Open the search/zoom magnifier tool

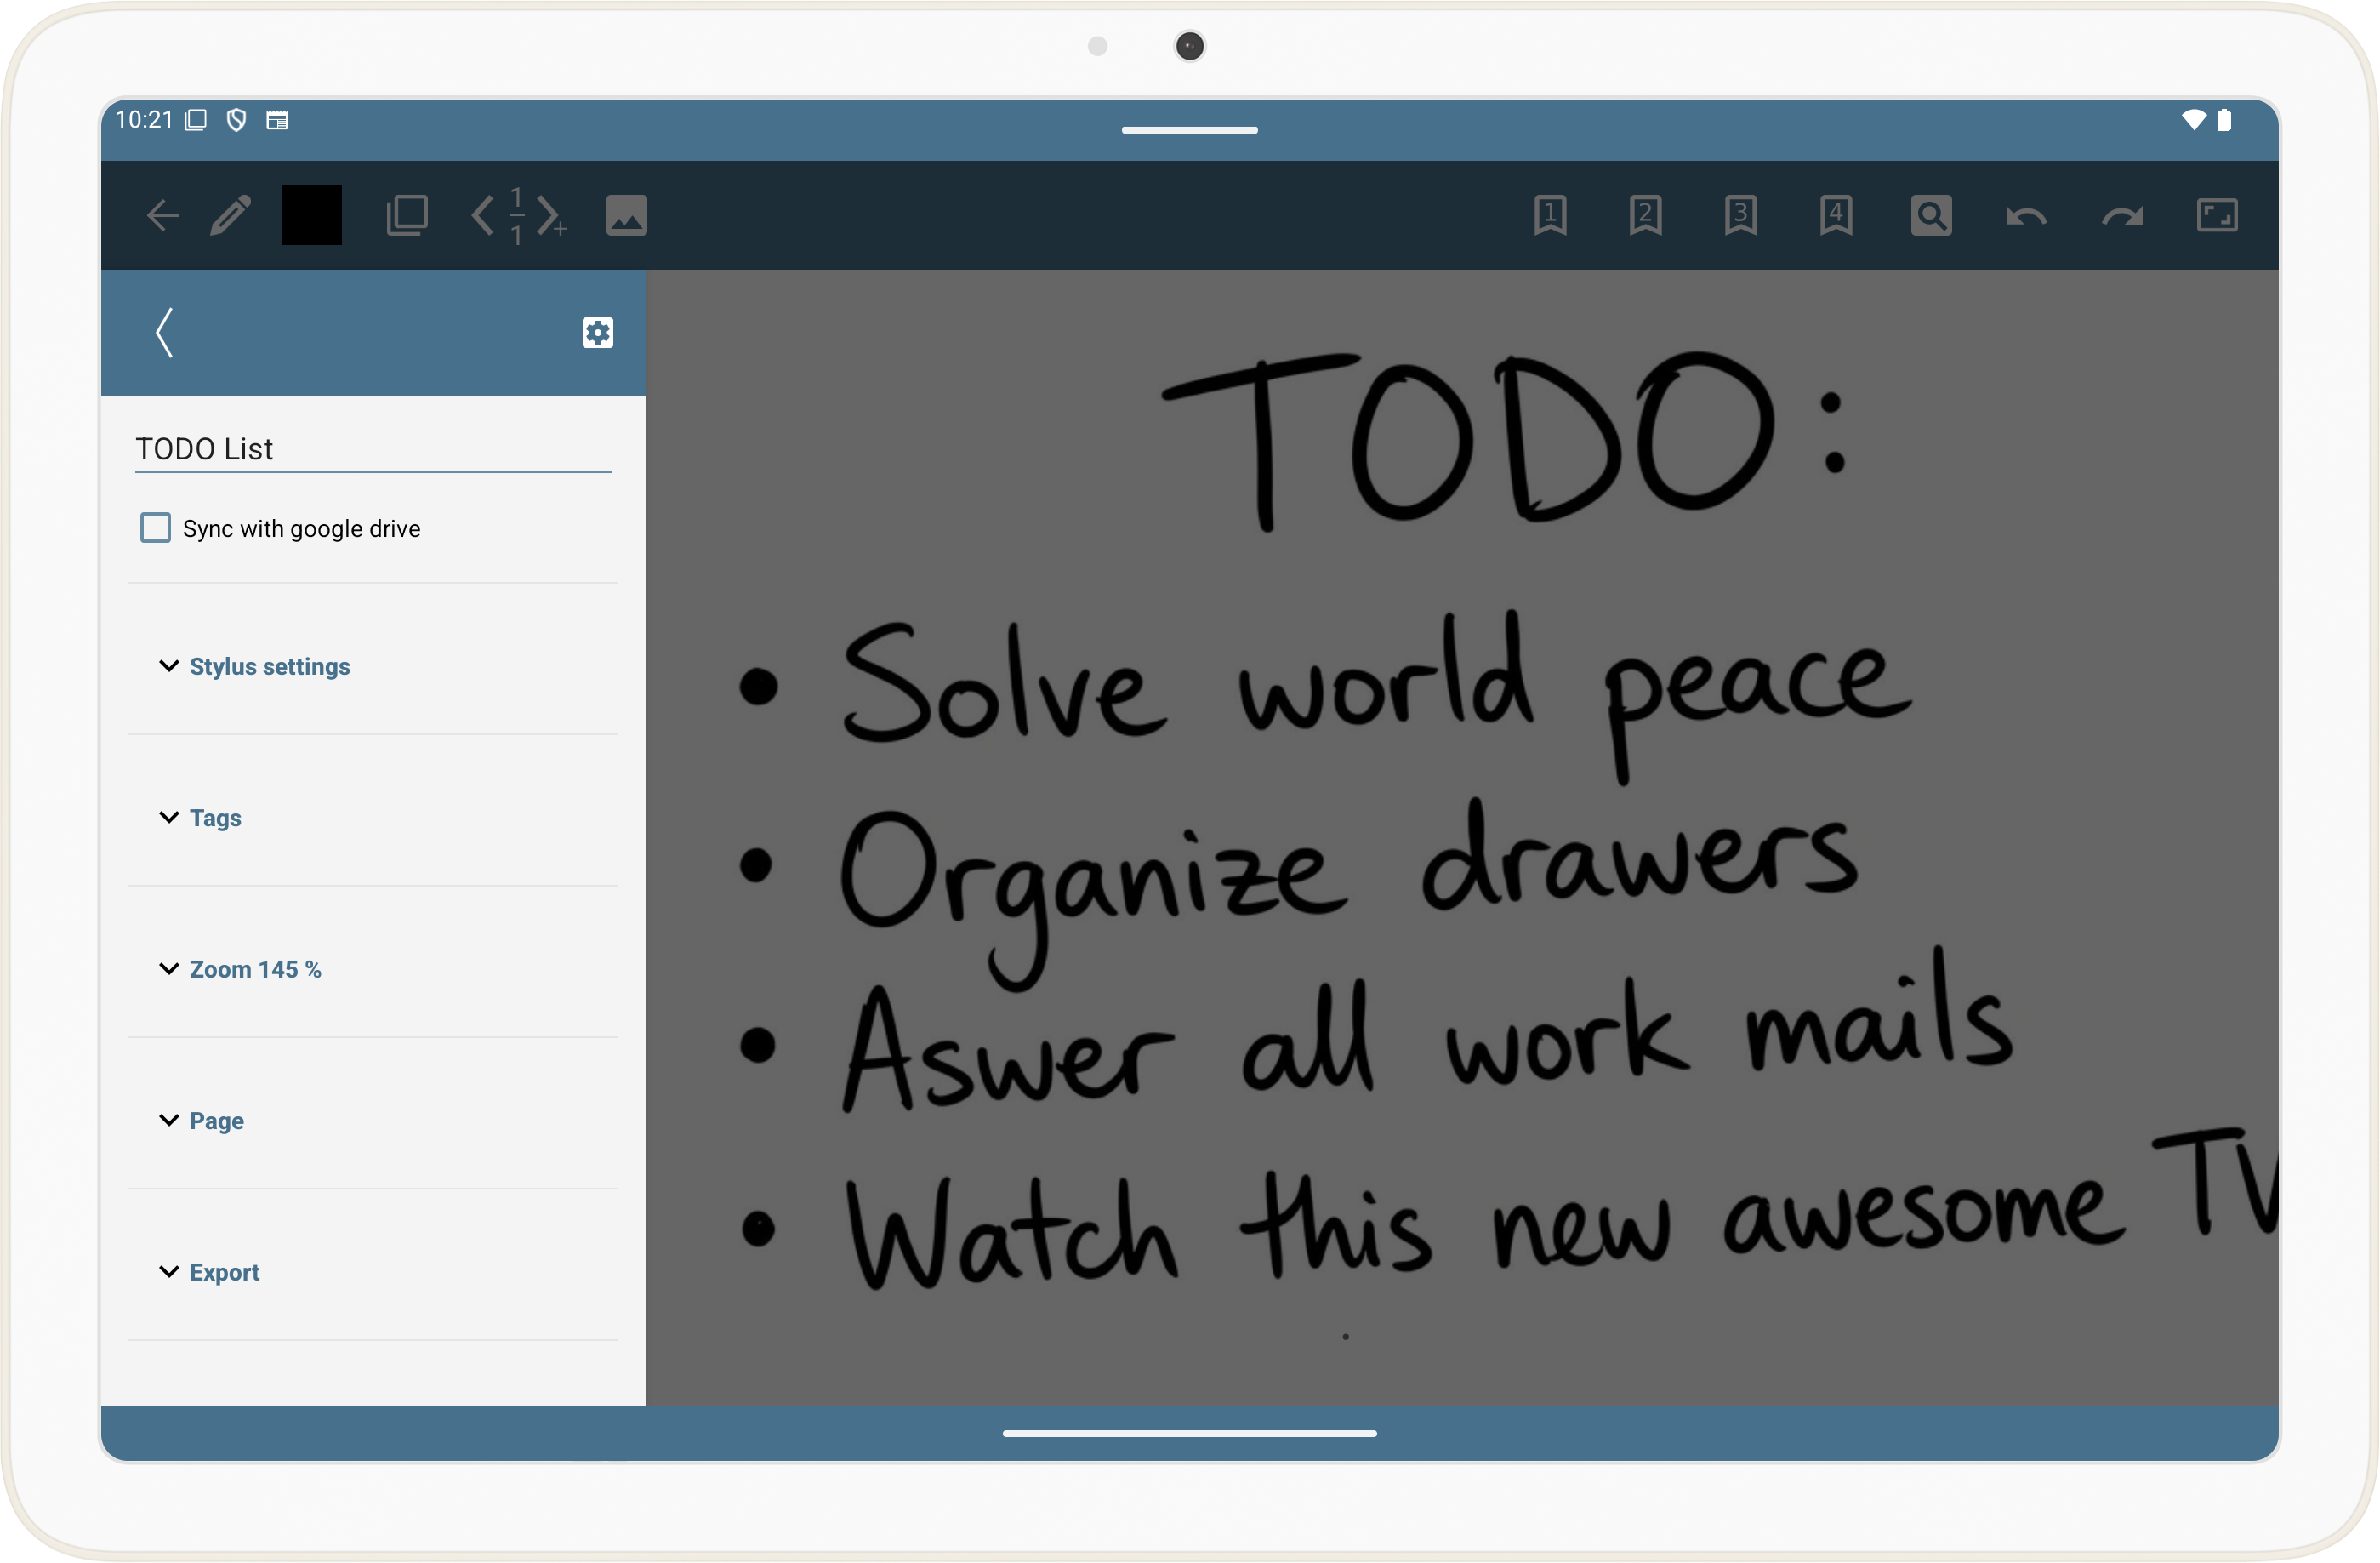[x=1930, y=215]
